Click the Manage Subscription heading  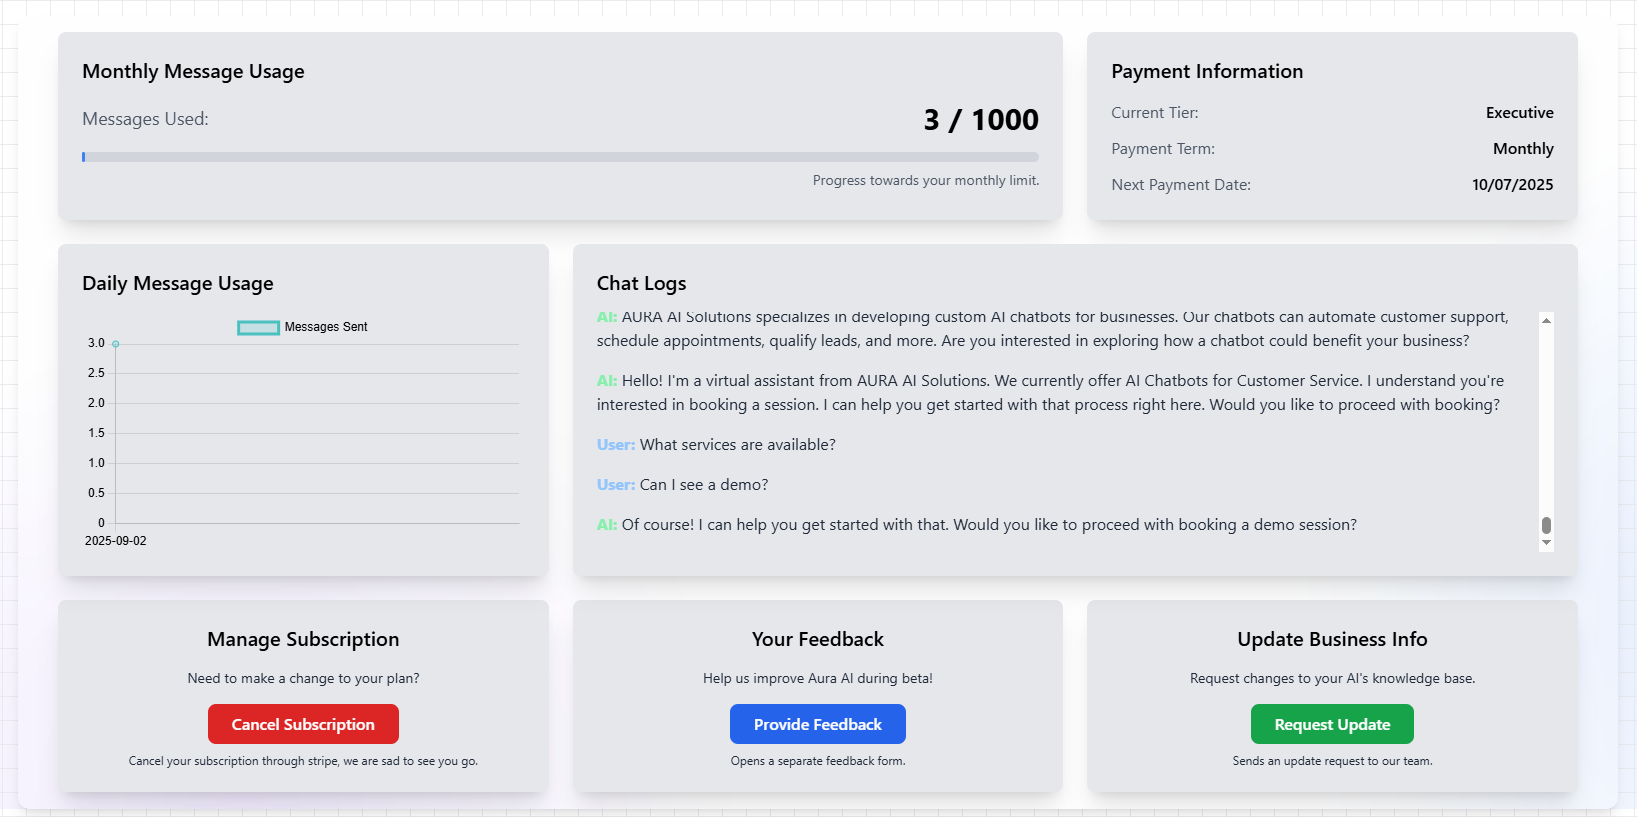pos(303,639)
